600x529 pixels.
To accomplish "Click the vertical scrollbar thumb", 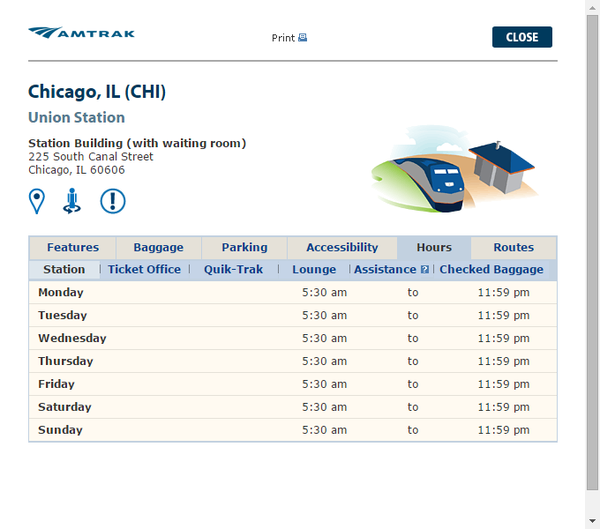I will [592, 253].
